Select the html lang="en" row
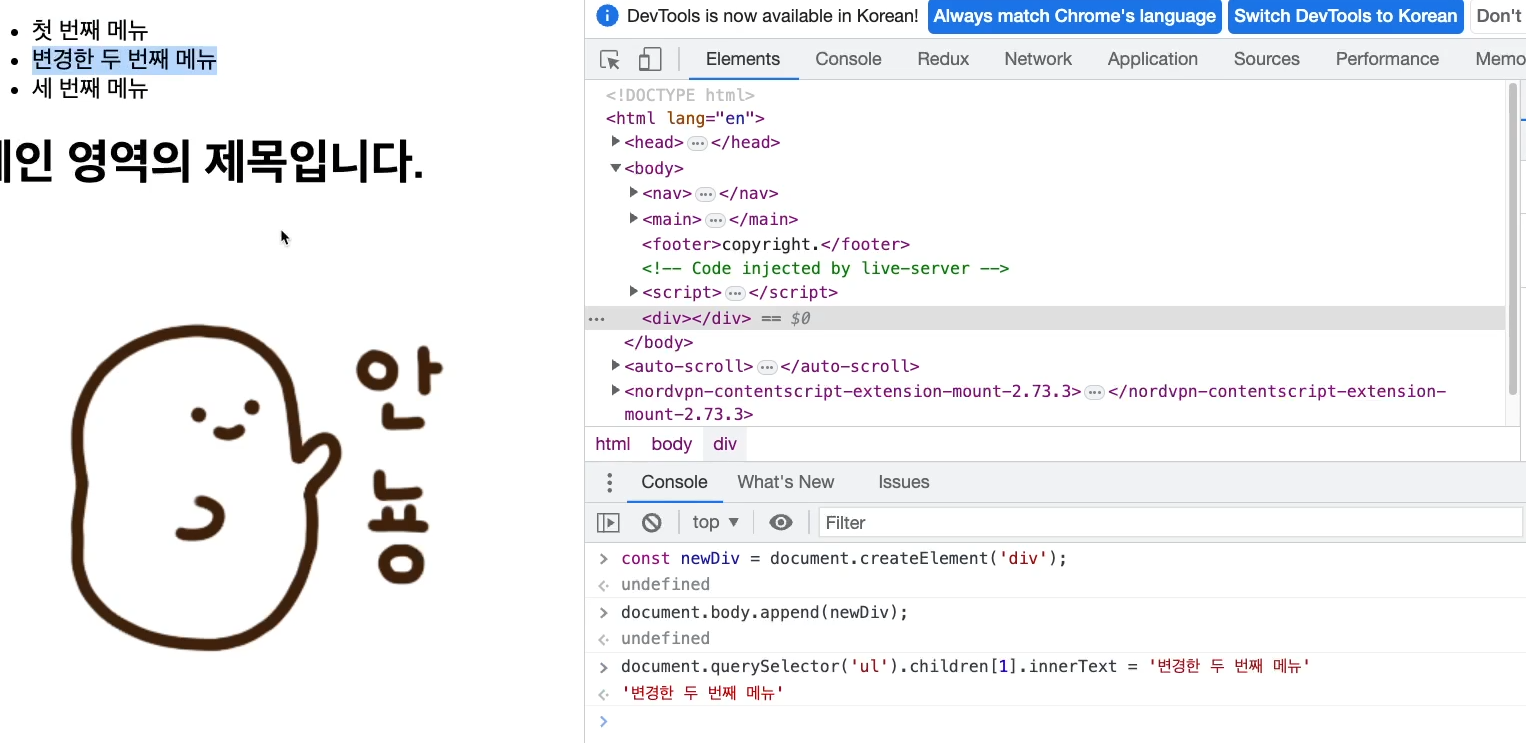This screenshot has height=743, width=1526. tap(685, 118)
